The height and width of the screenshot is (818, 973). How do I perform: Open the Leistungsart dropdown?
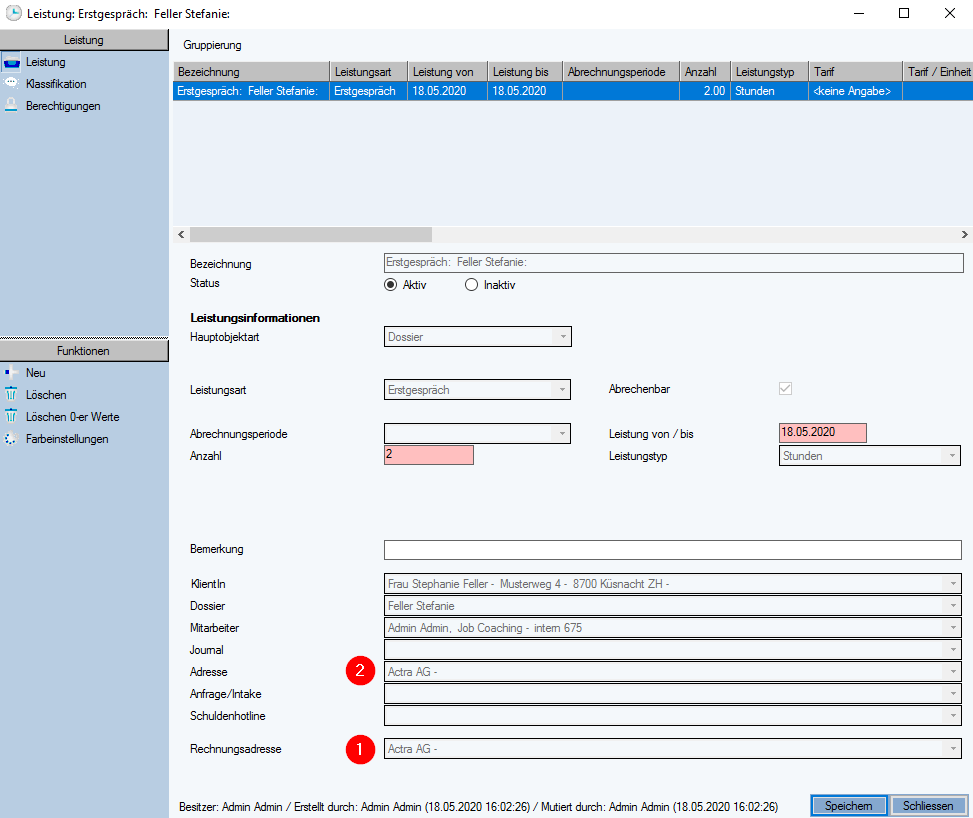click(562, 390)
